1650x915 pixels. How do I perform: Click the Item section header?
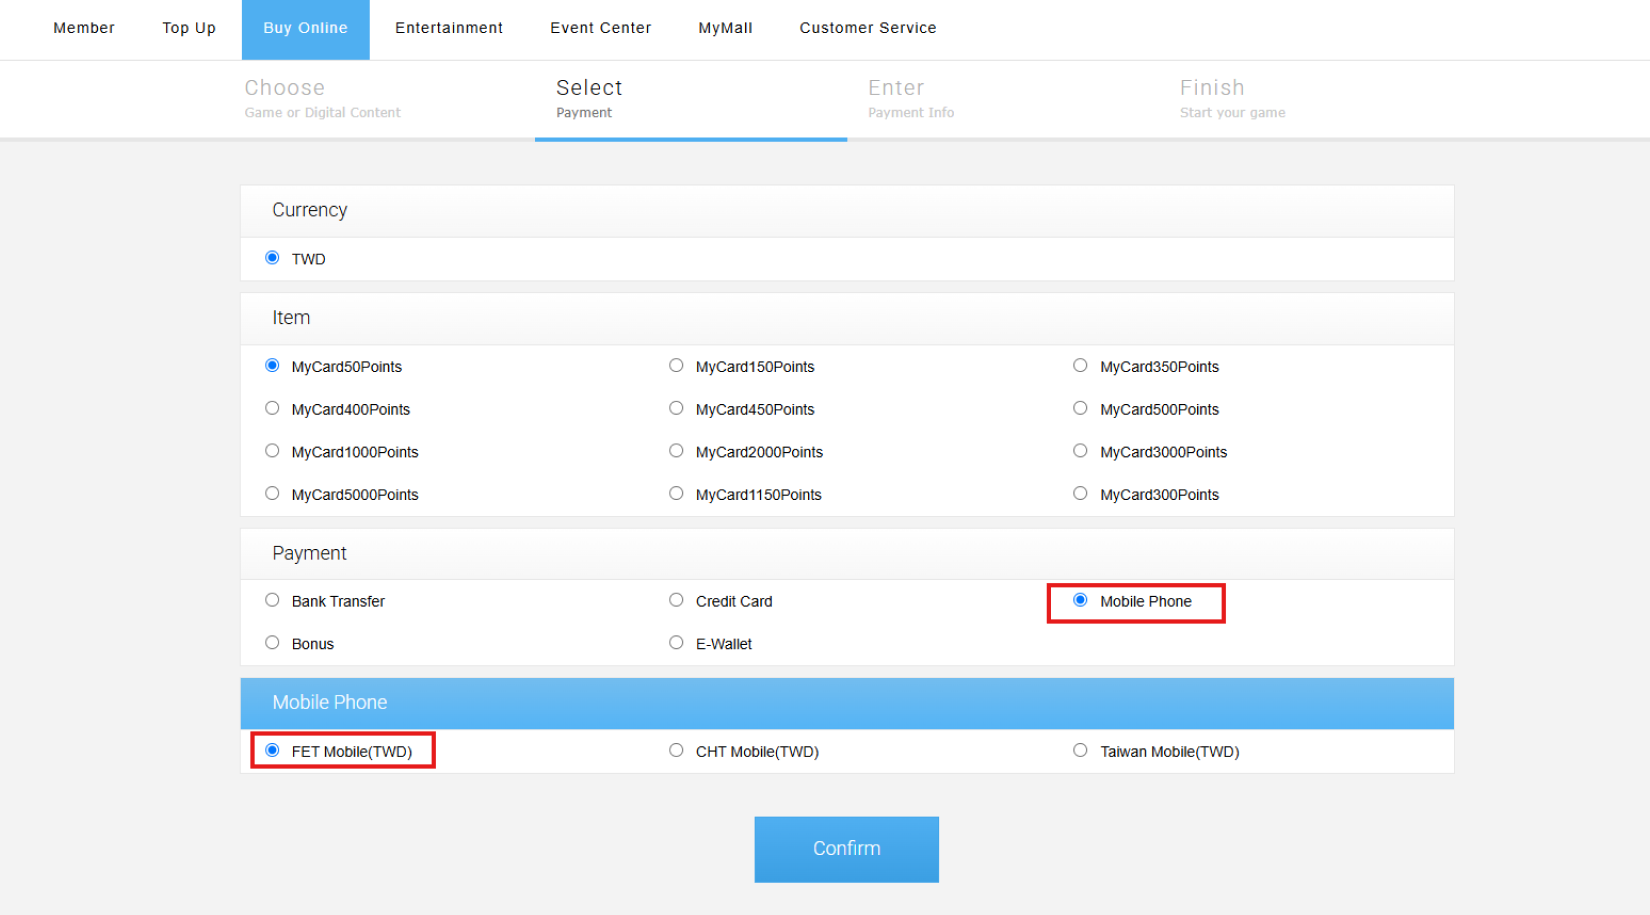click(x=847, y=318)
